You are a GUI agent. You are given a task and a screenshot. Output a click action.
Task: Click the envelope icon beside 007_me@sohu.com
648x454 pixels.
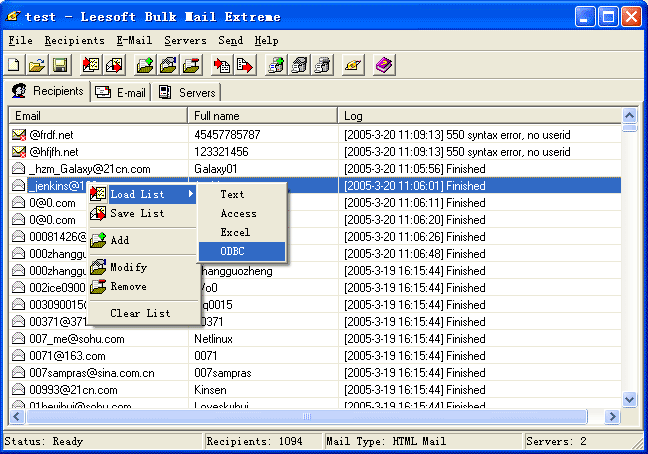19,339
